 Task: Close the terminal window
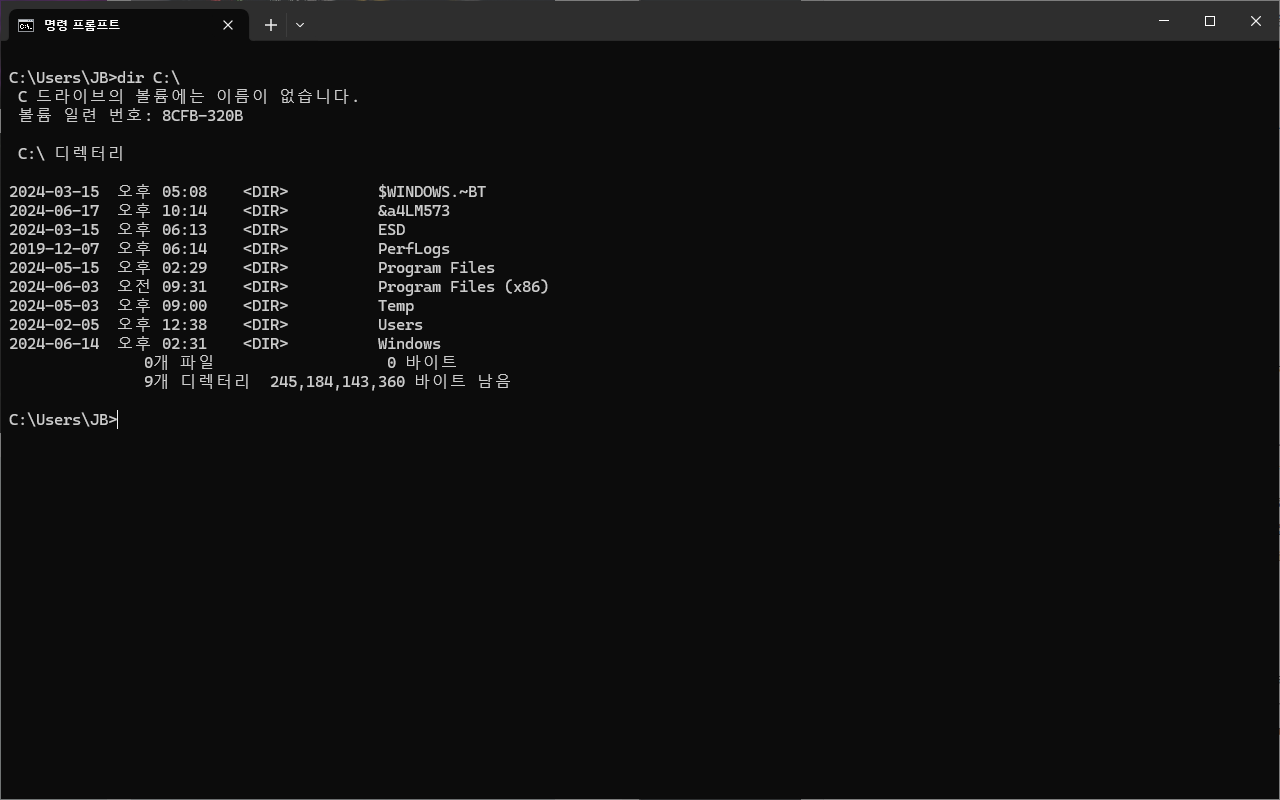(1256, 21)
